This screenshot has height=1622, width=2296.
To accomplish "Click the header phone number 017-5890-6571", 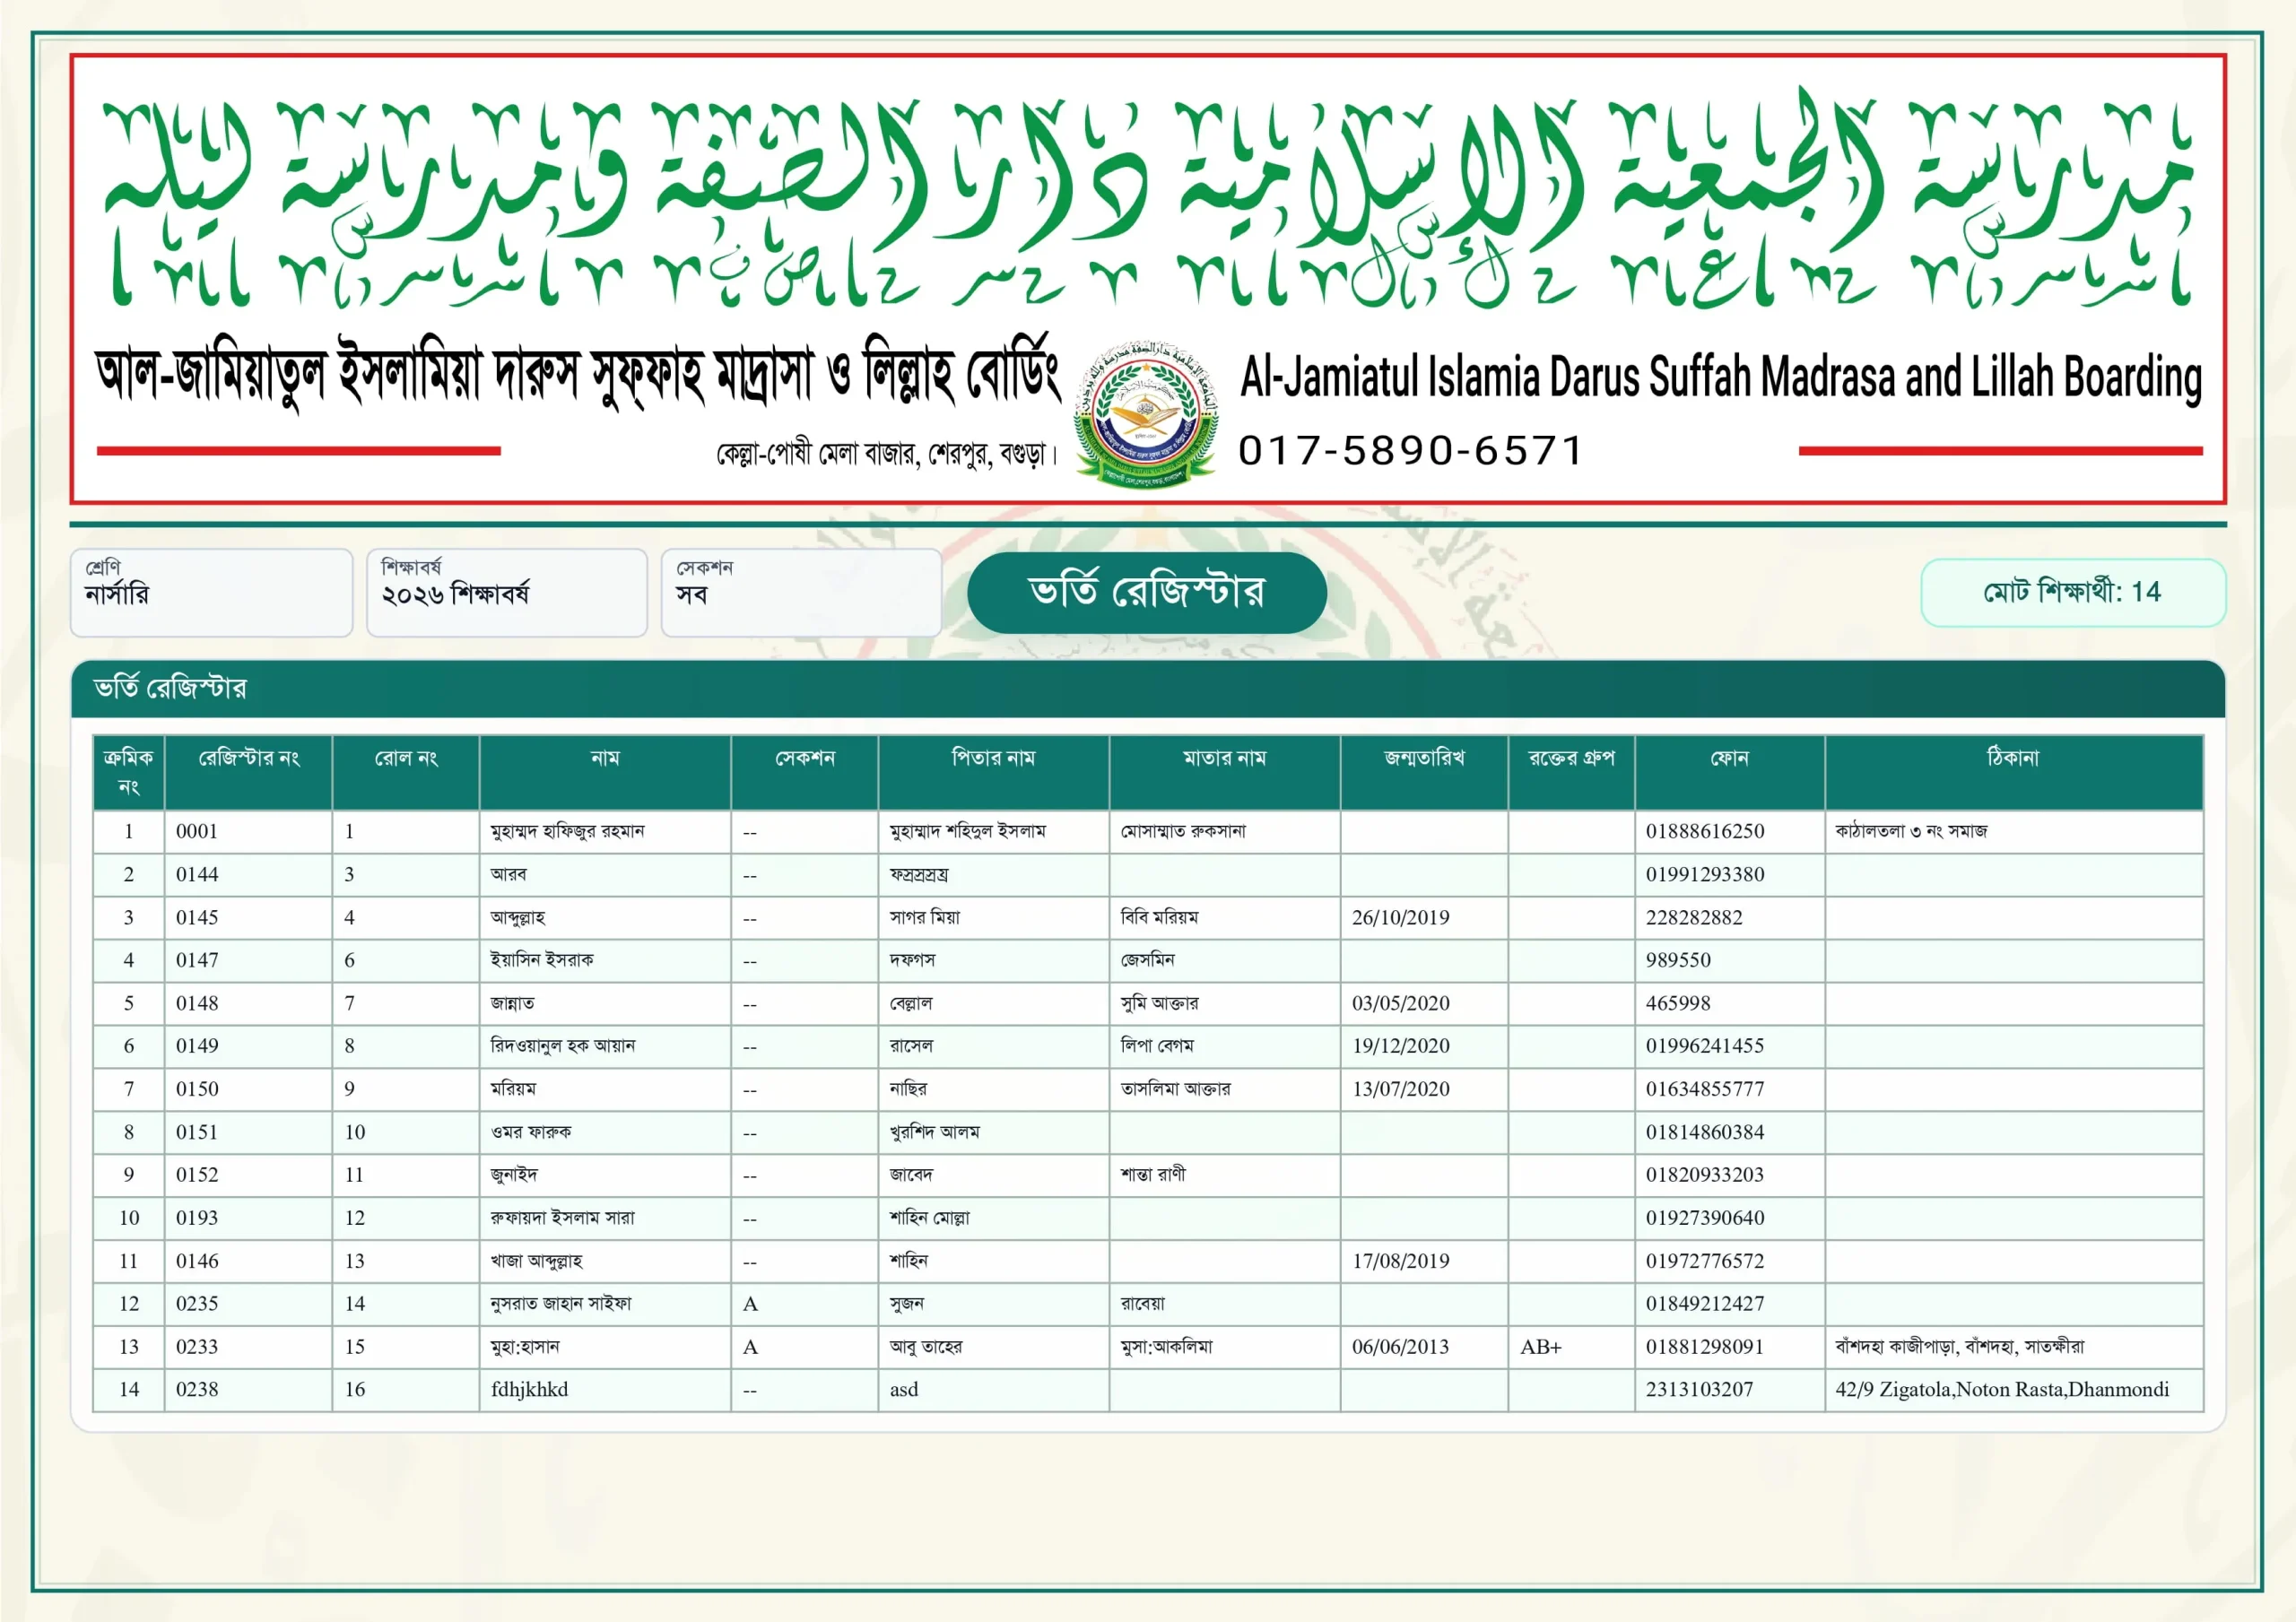I will pos(1411,450).
